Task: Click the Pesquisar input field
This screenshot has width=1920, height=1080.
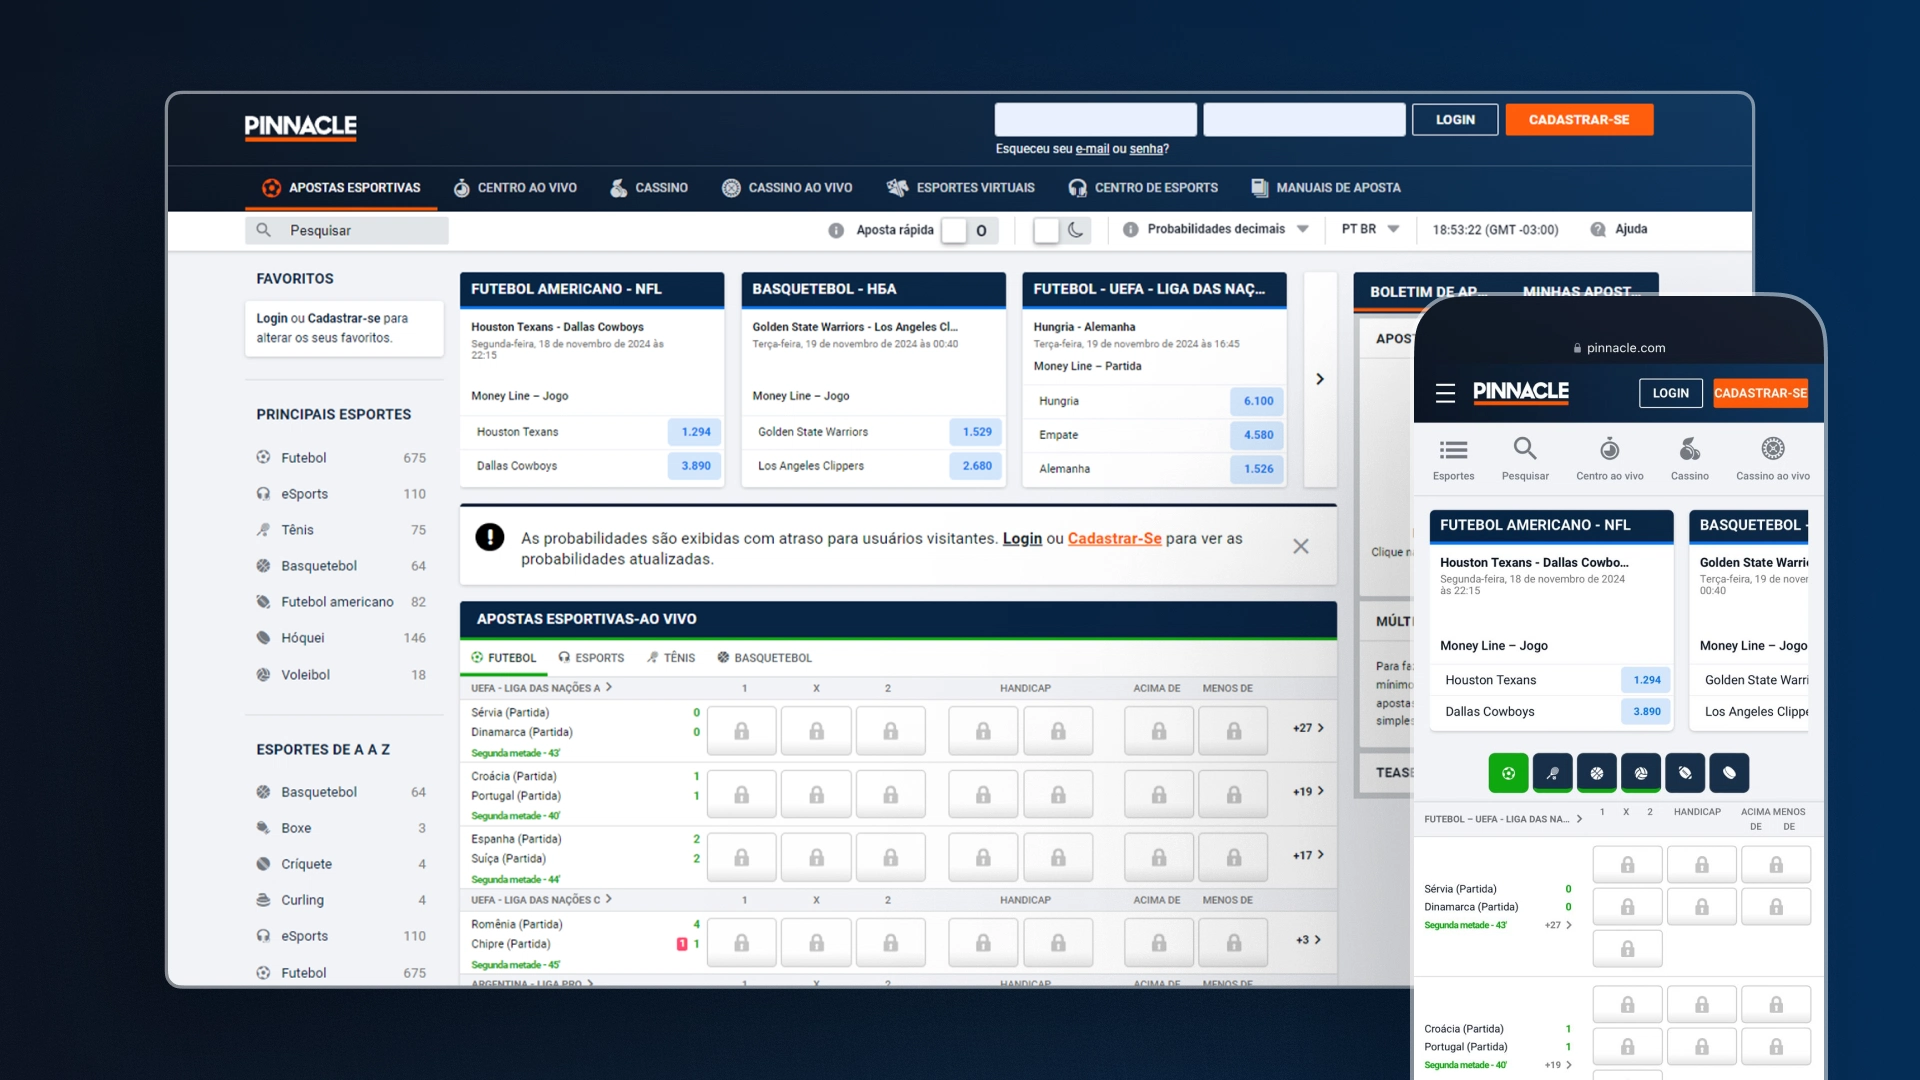Action: tap(361, 229)
